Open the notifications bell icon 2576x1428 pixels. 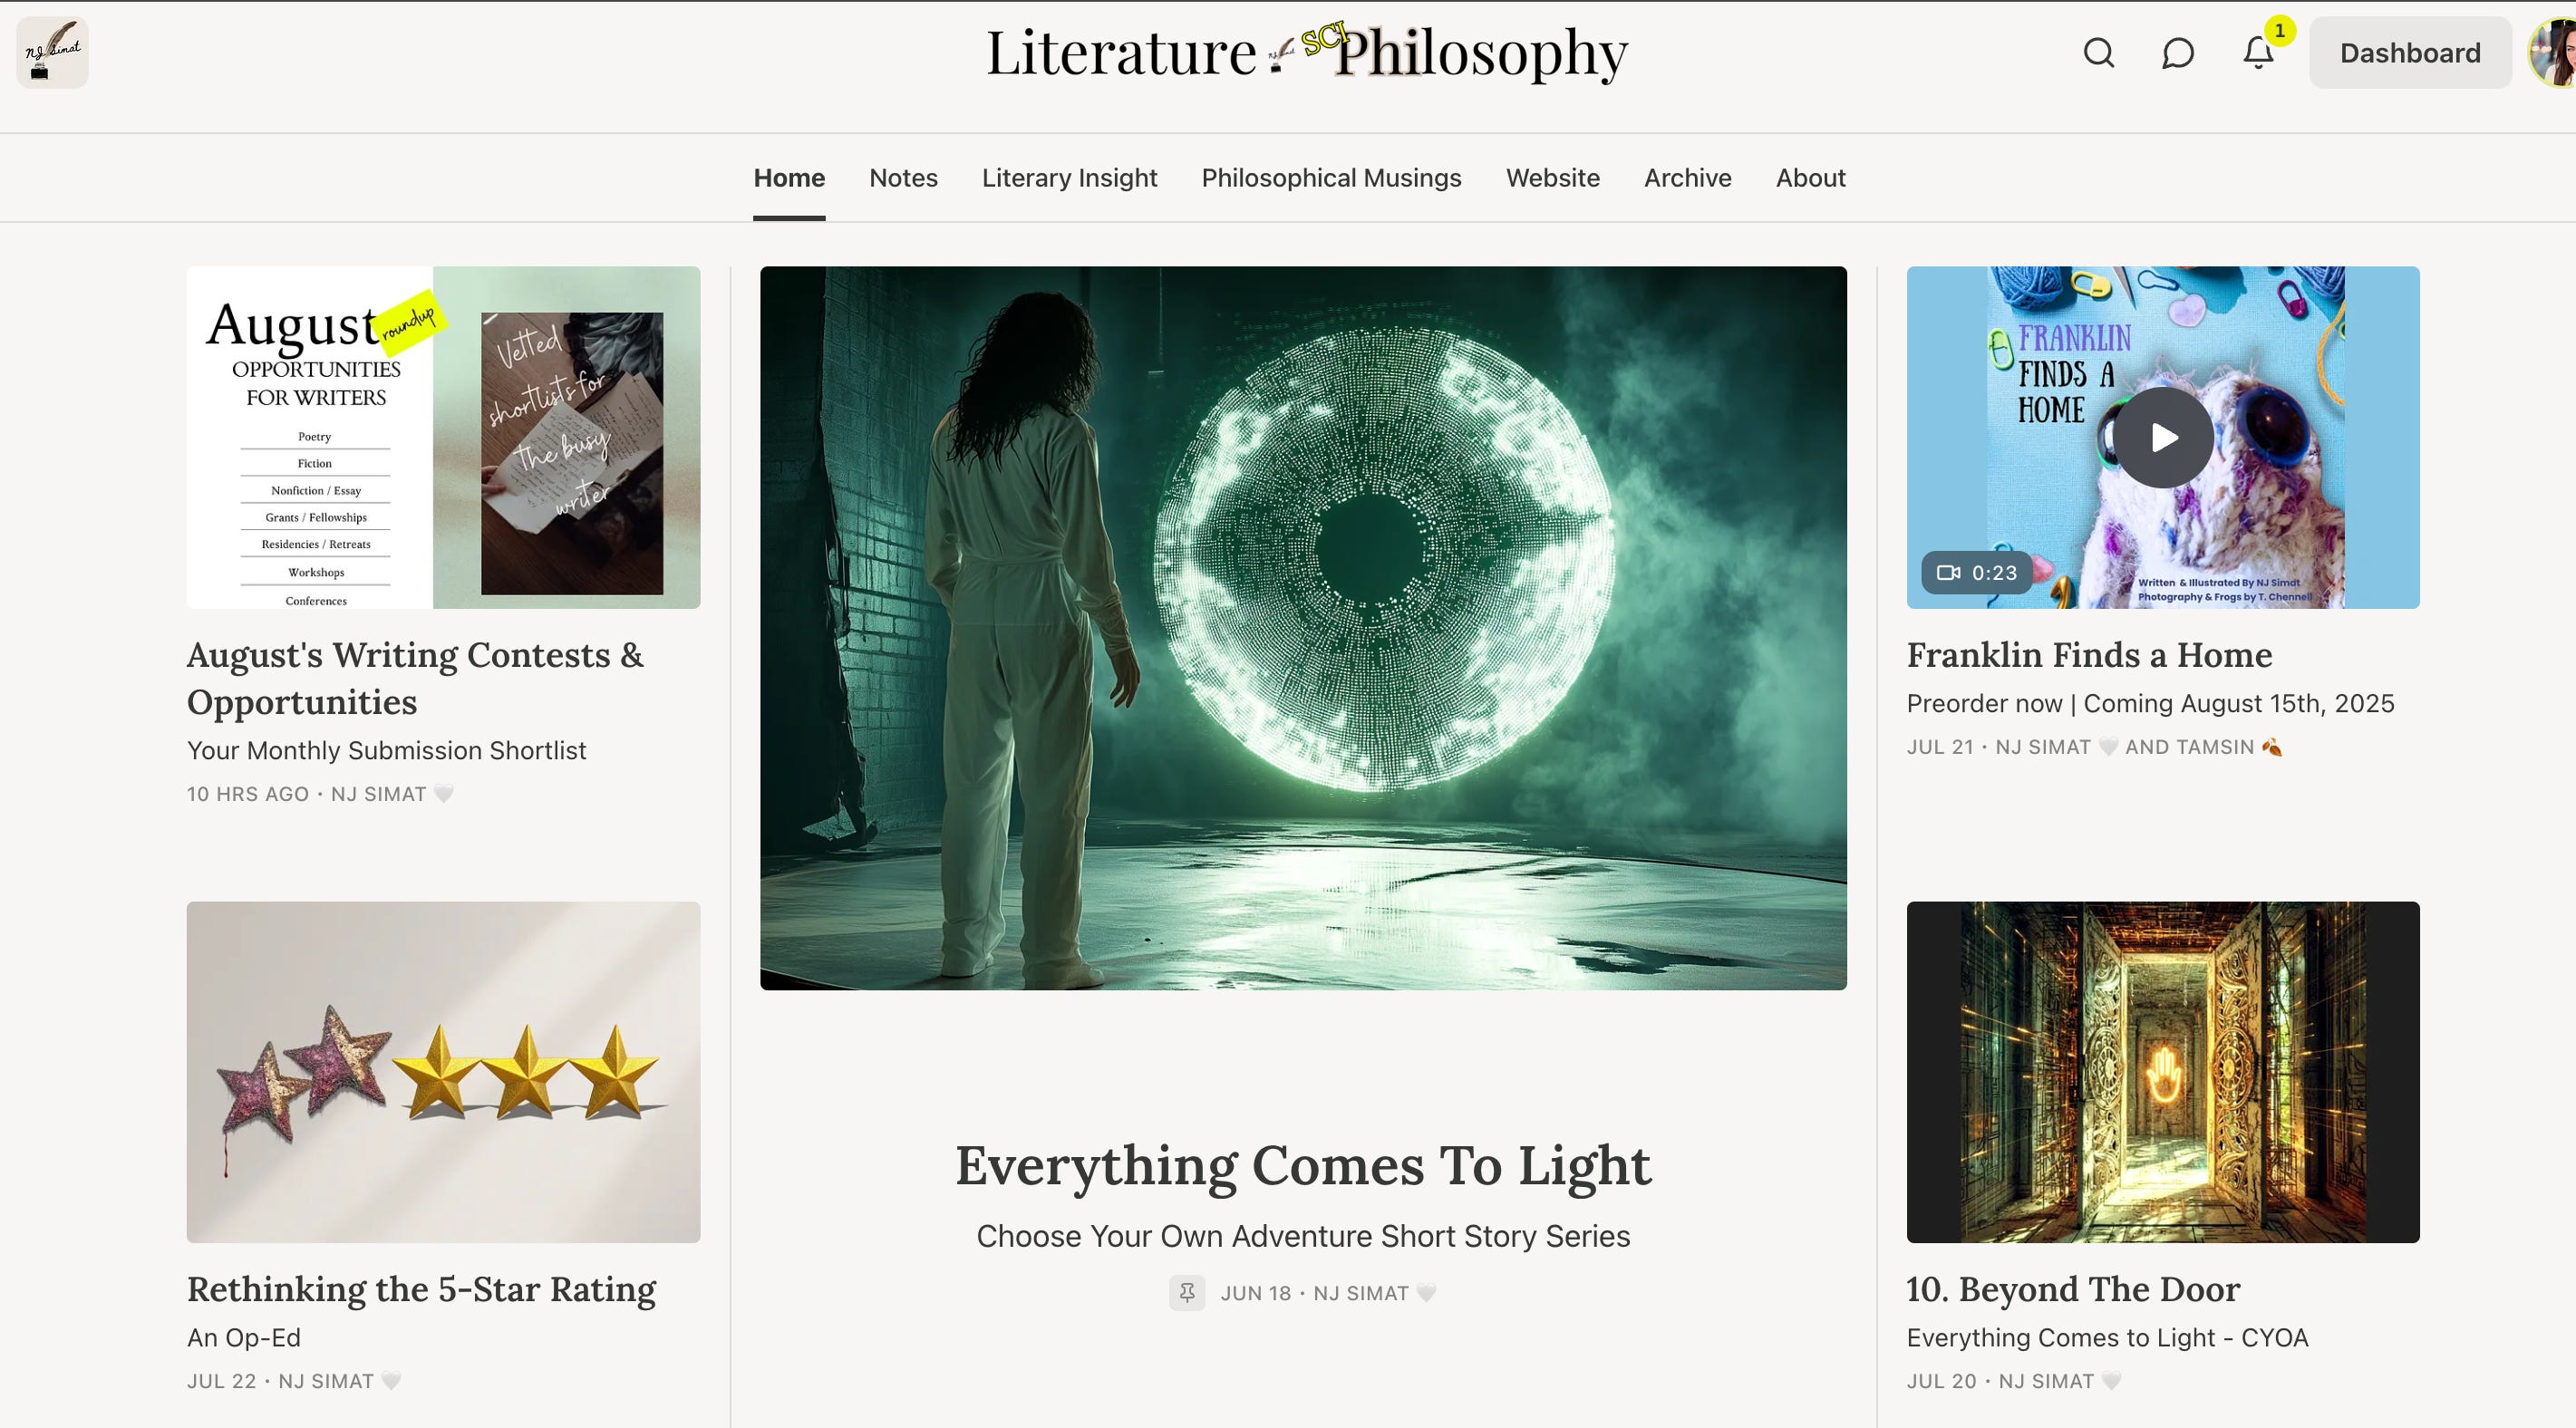(2258, 53)
